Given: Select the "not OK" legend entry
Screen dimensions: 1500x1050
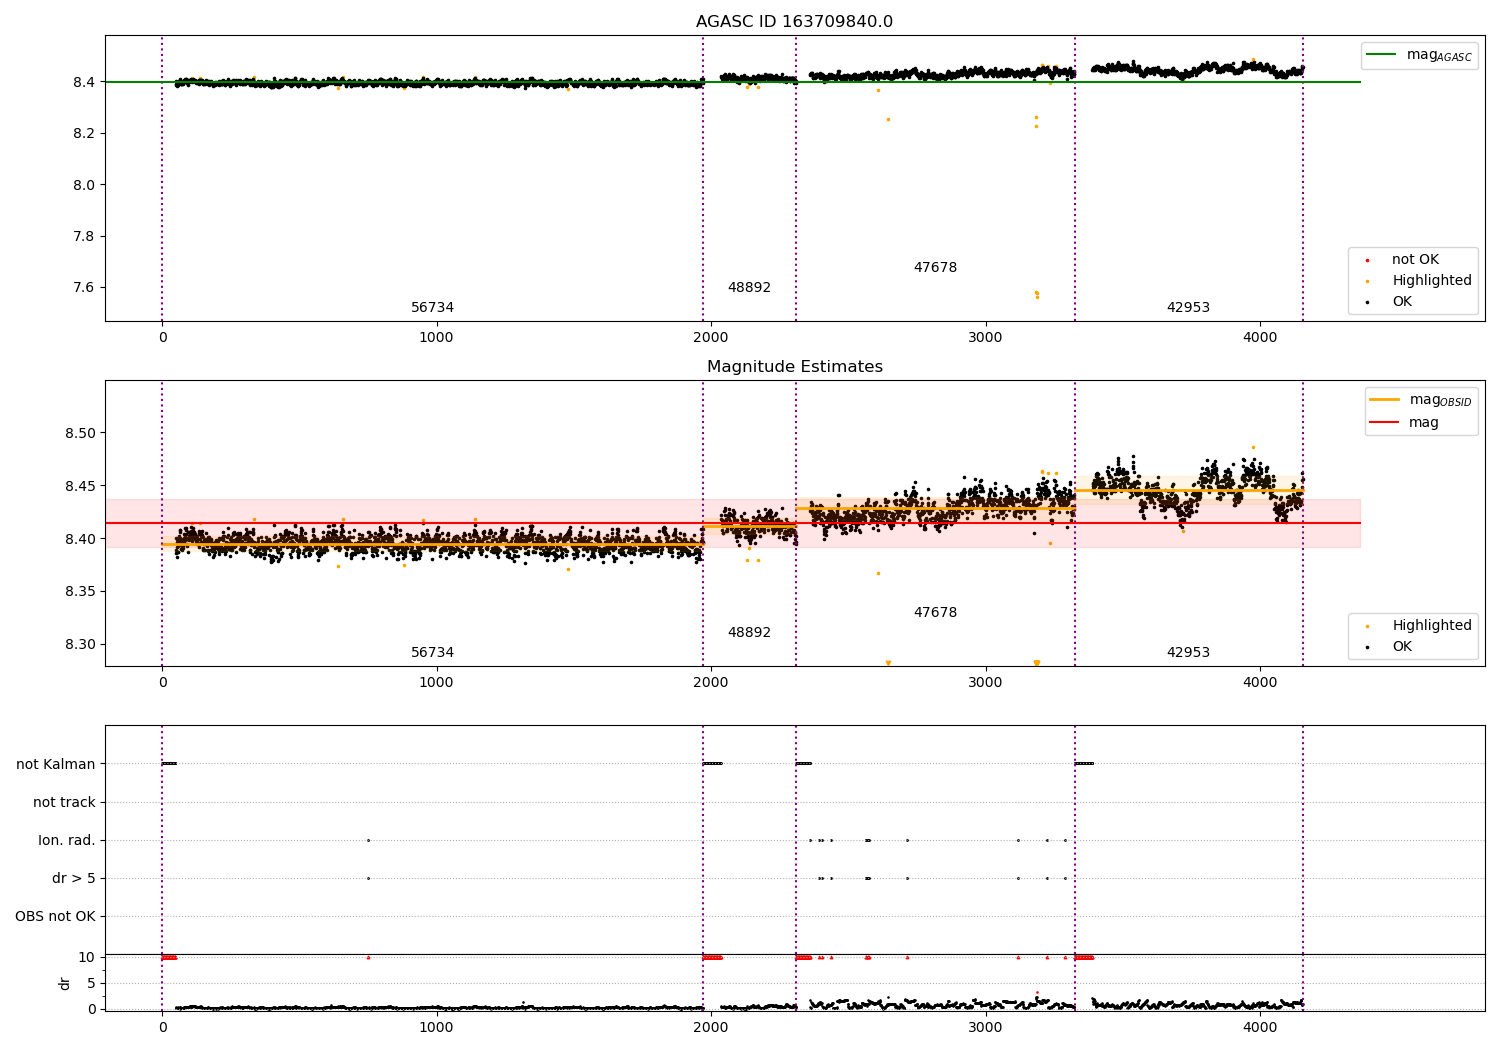Looking at the screenshot, I should 1415,260.
